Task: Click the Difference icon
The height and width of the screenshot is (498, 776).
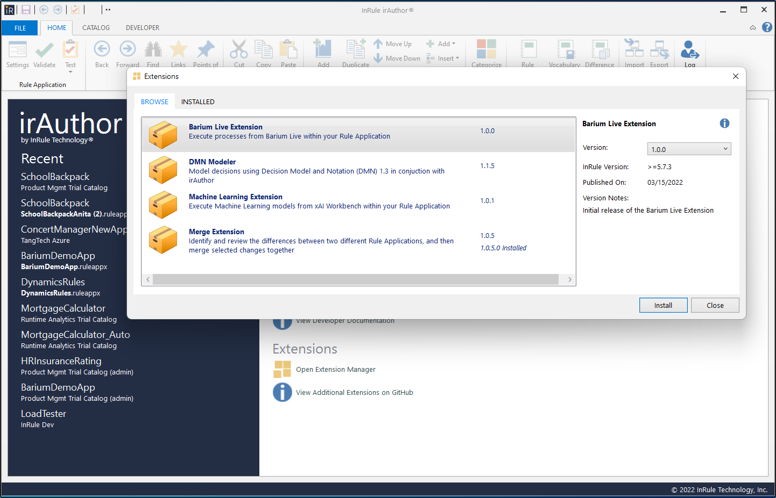Action: [600, 49]
